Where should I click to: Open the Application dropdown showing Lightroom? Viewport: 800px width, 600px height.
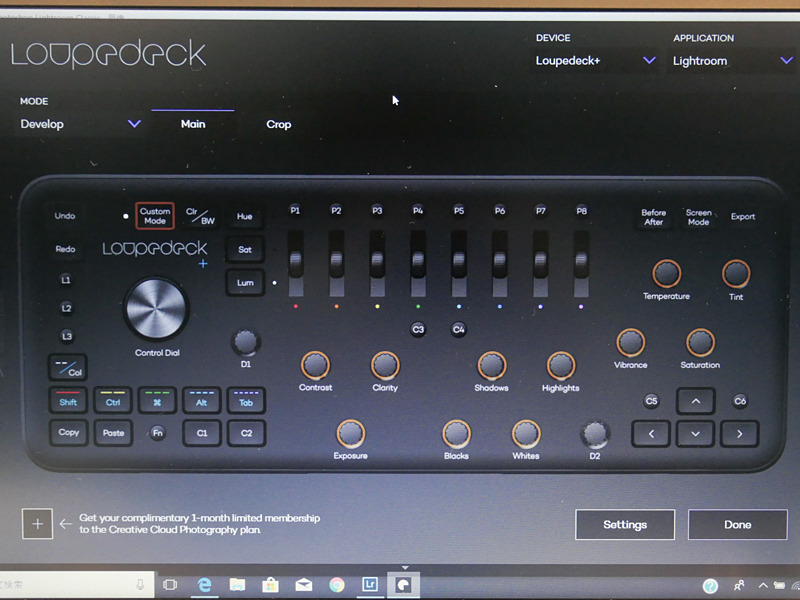coord(732,61)
